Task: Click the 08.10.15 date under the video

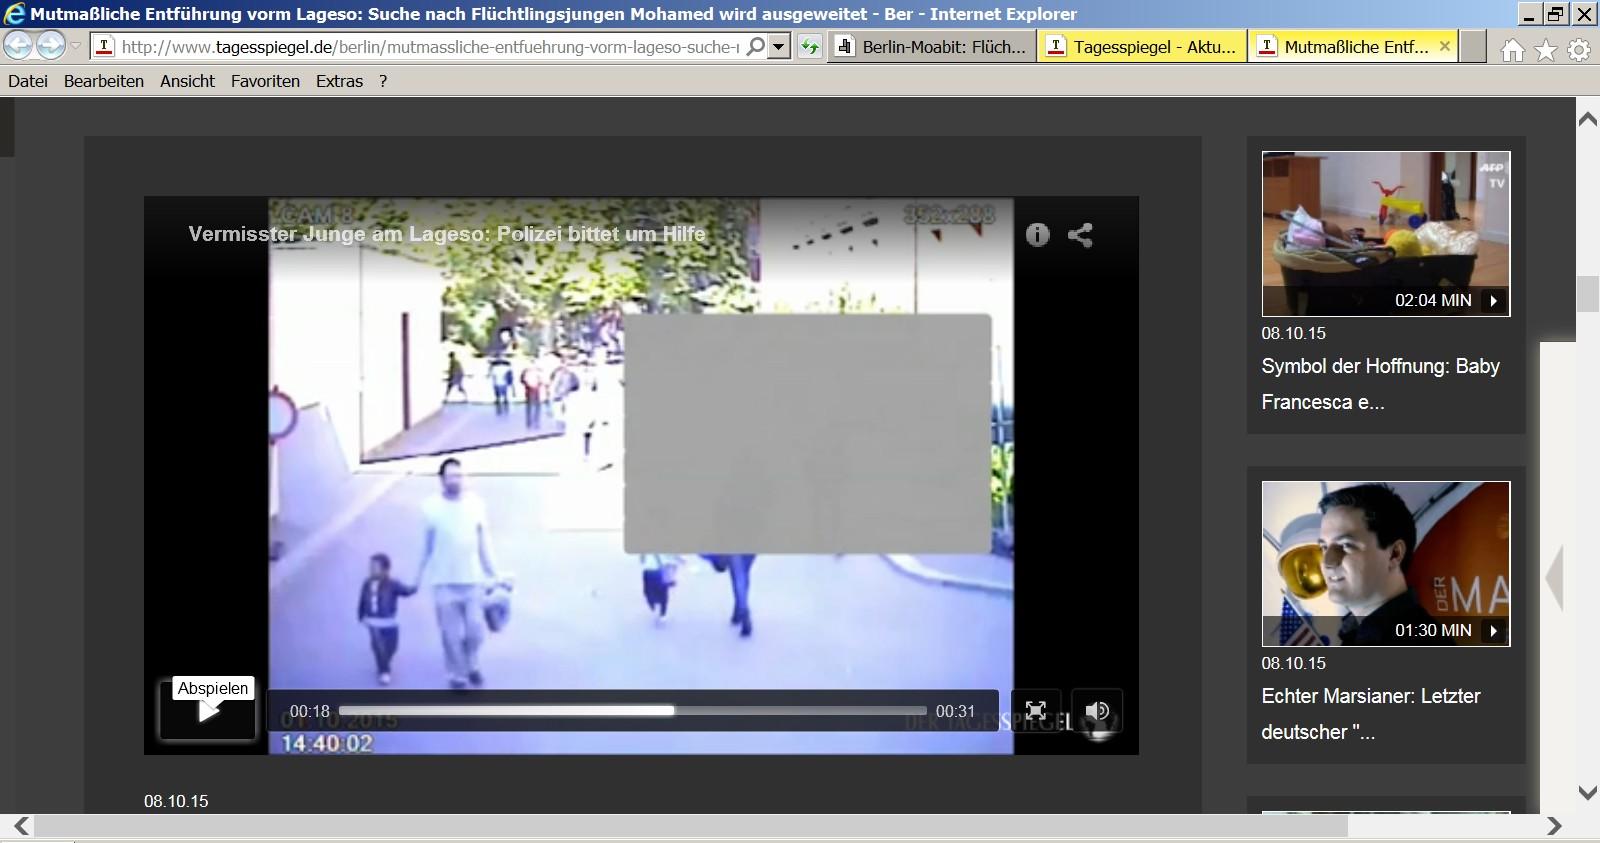Action: pyautogui.click(x=176, y=801)
